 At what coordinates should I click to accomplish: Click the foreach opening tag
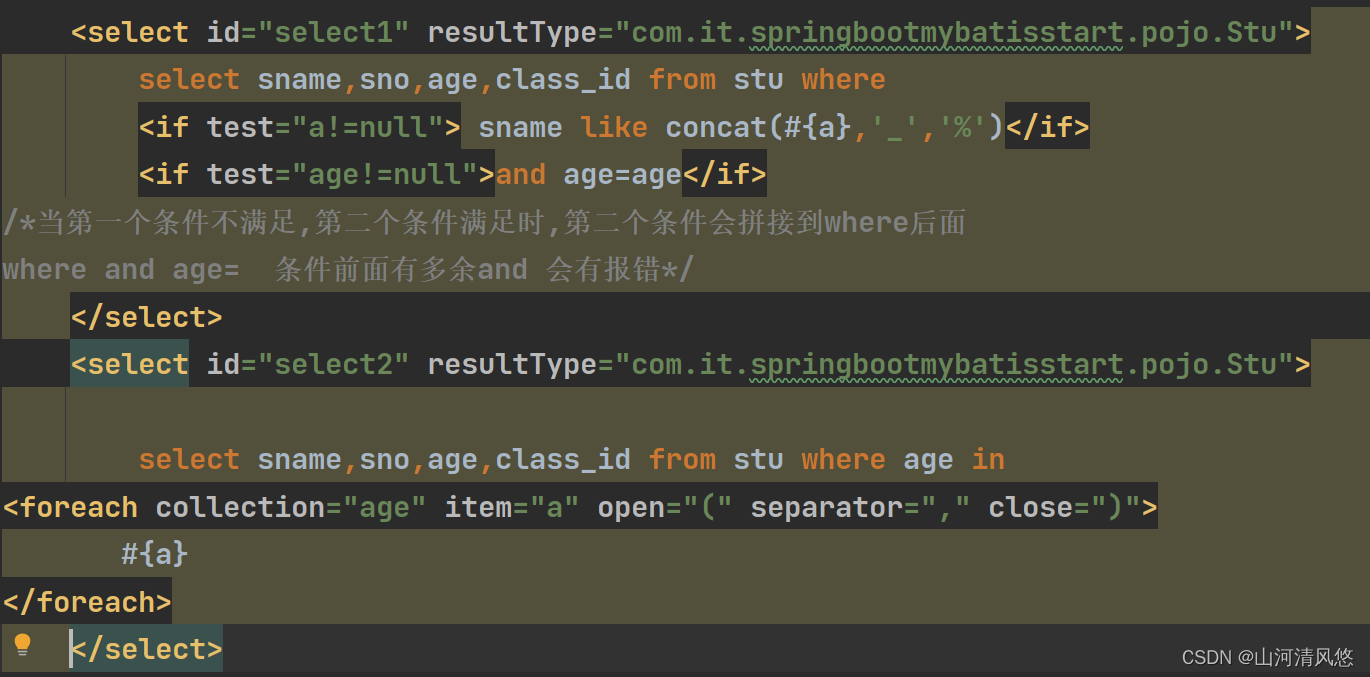pos(71,506)
